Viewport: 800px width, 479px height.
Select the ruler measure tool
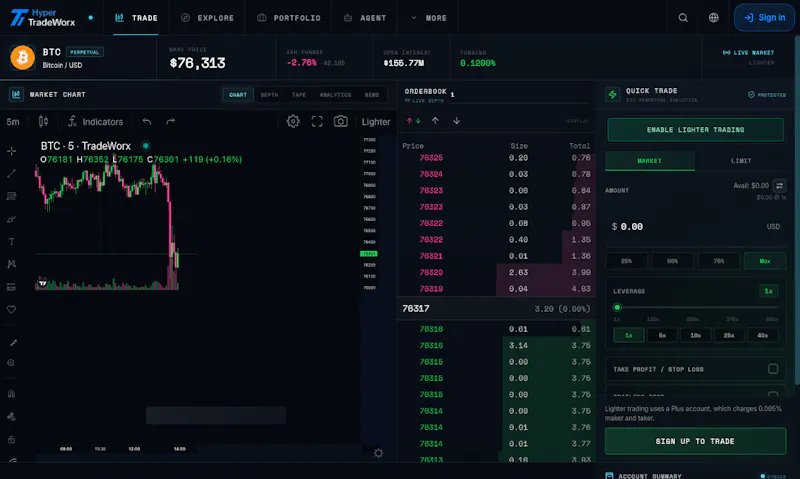pyautogui.click(x=12, y=343)
